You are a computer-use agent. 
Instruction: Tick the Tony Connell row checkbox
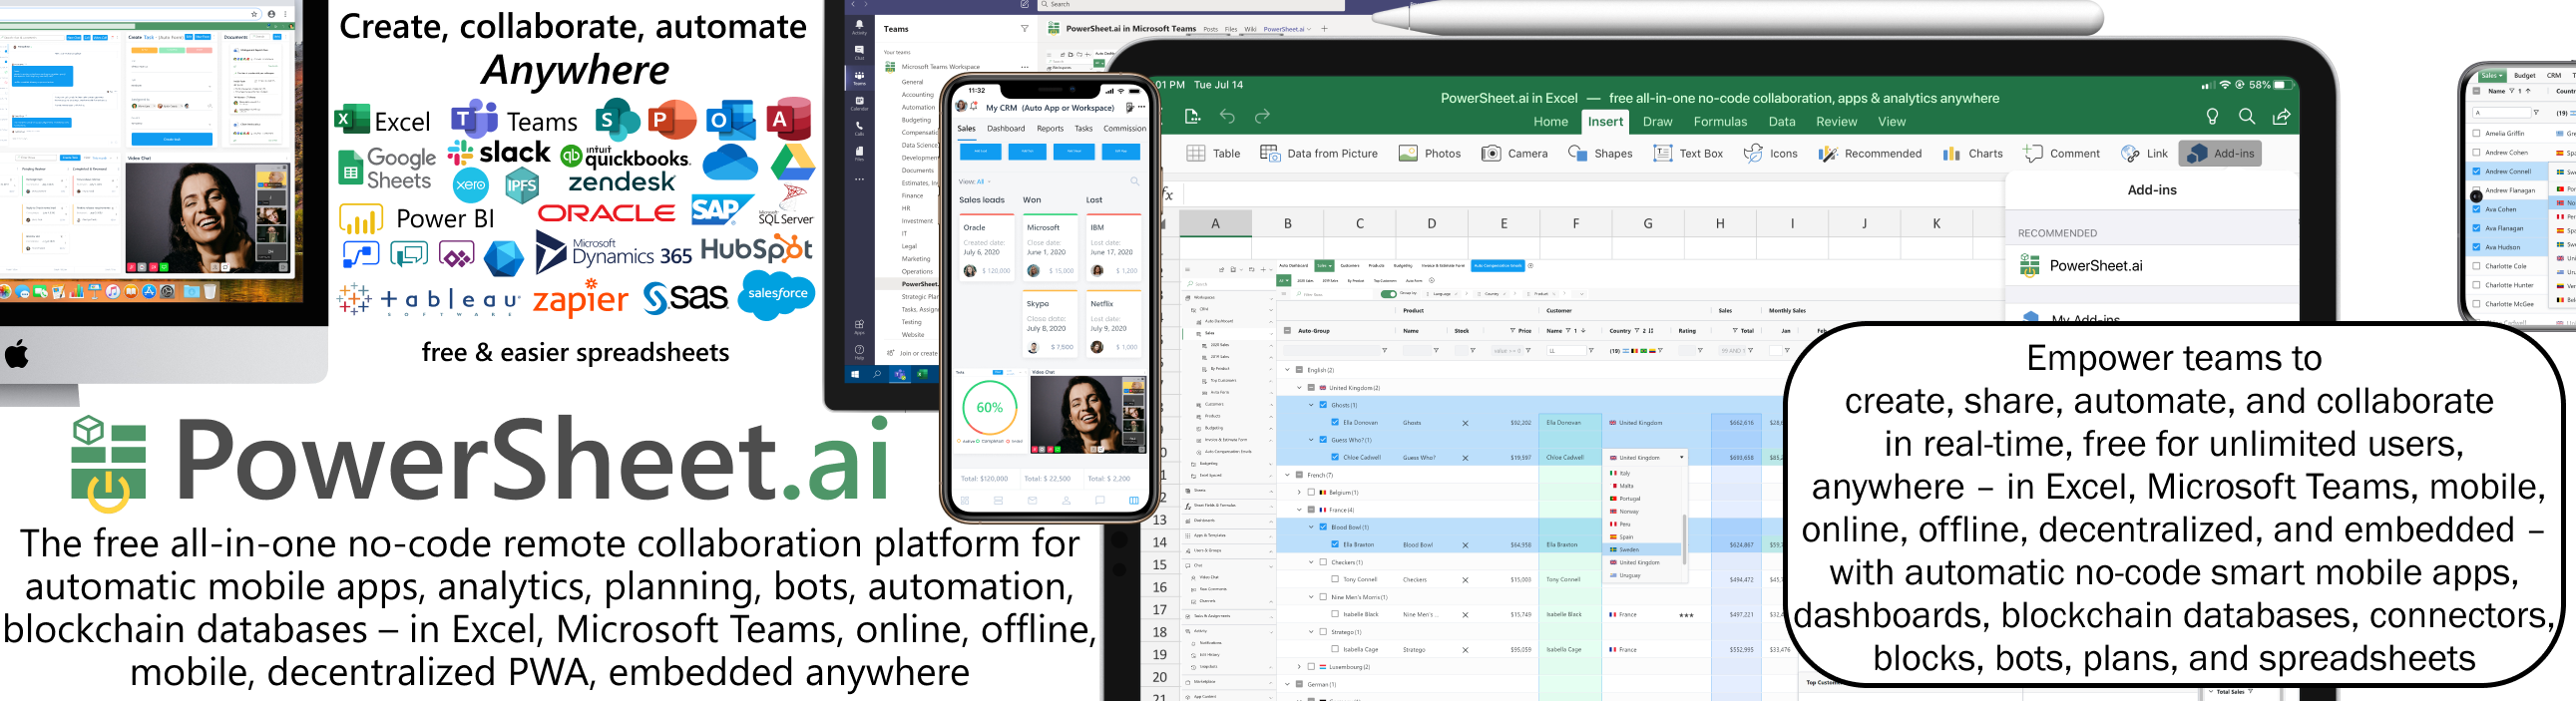(1334, 579)
